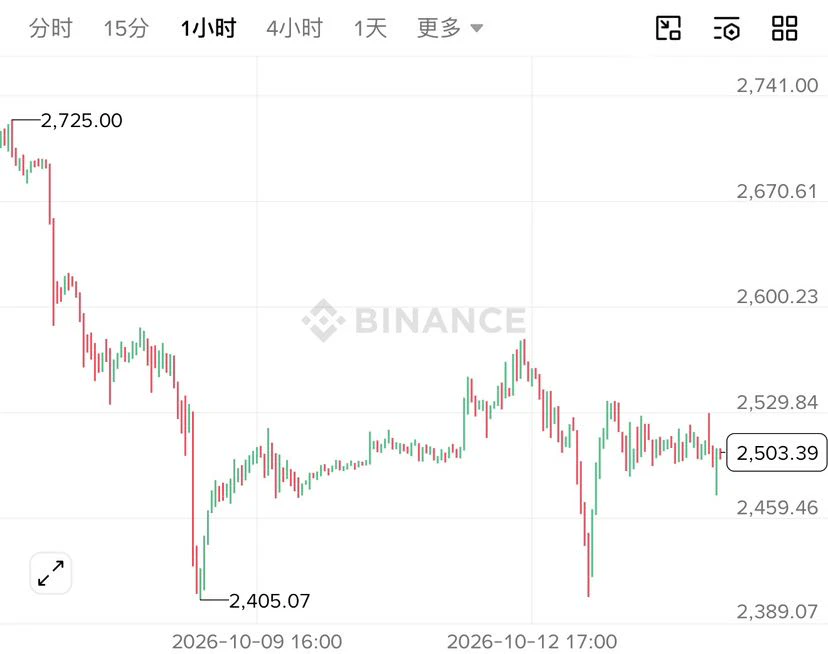Viewport: 828px width, 654px height.
Task: Click the 2,405.07 low price label
Action: pos(269,601)
